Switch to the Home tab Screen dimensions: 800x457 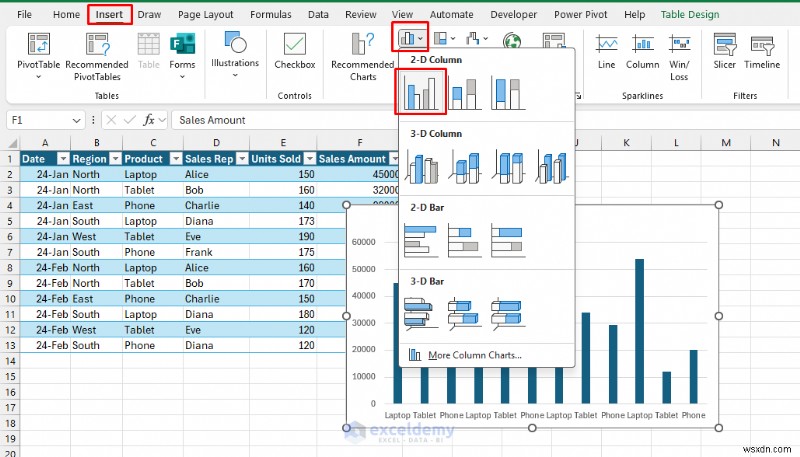pos(66,14)
